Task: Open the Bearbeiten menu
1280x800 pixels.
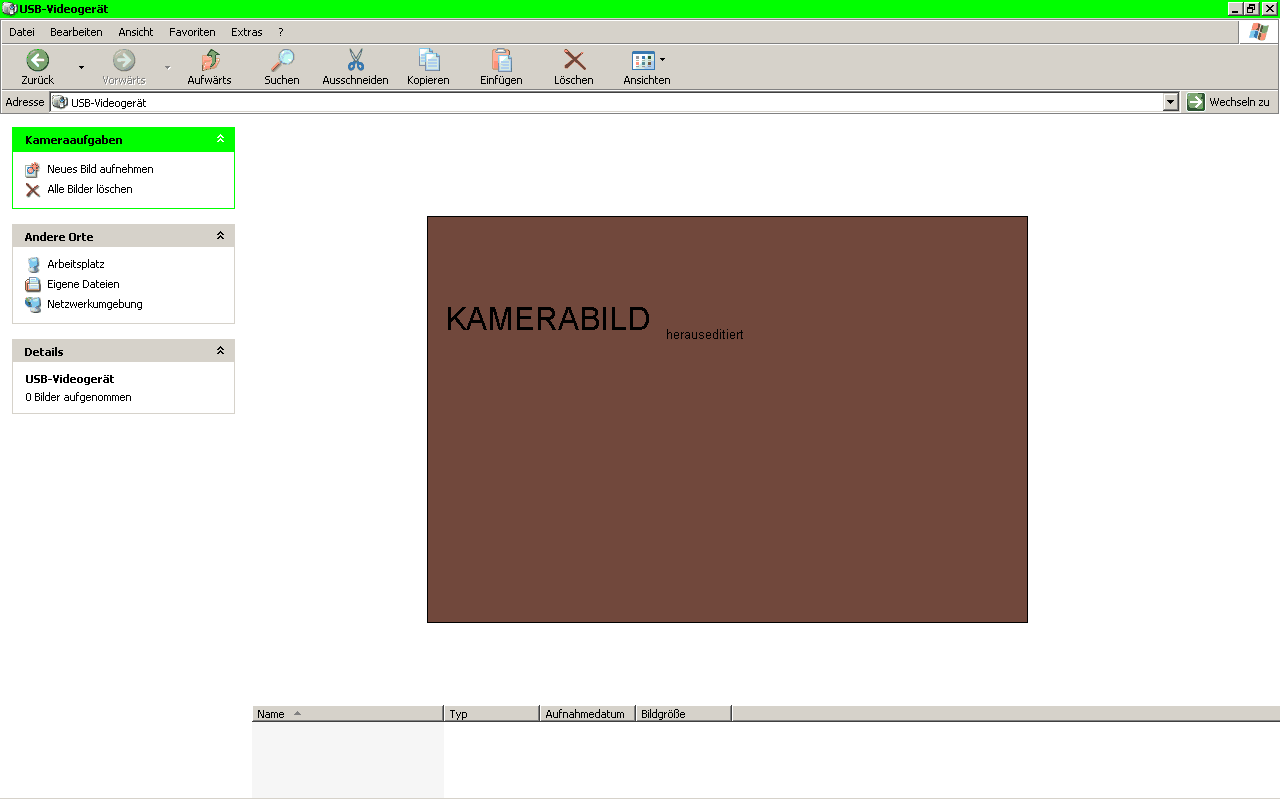Action: tap(76, 32)
